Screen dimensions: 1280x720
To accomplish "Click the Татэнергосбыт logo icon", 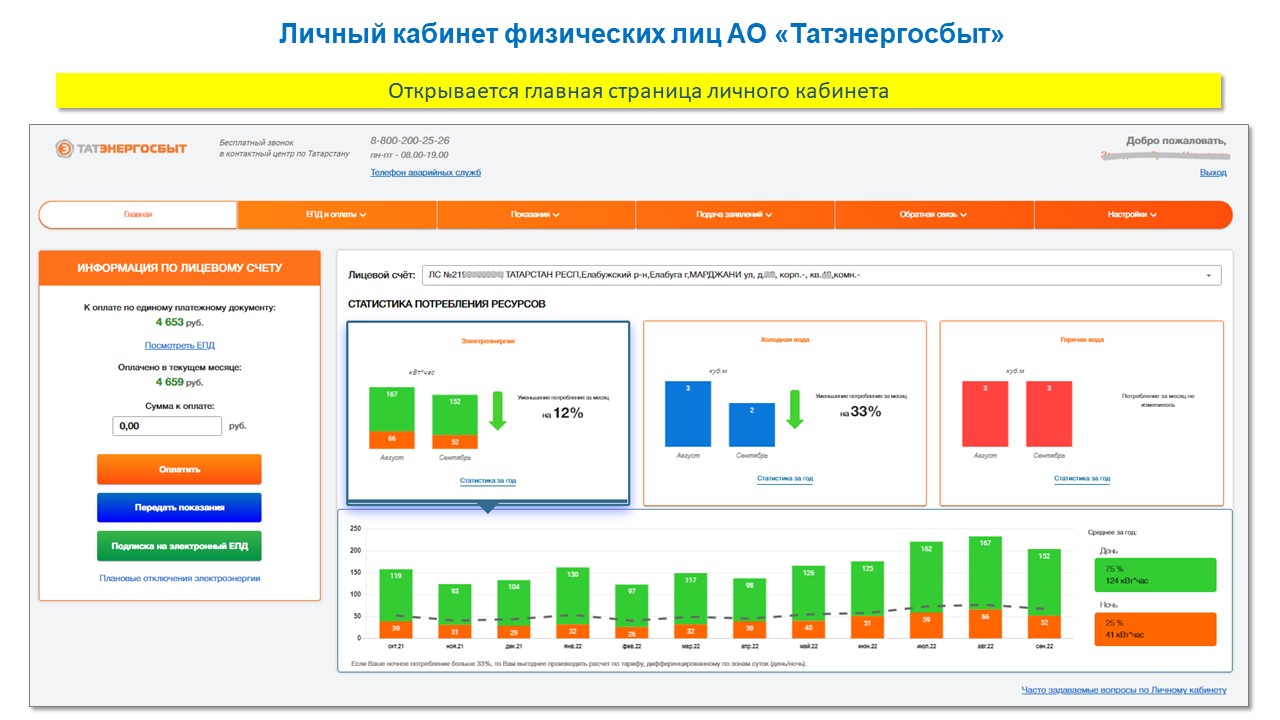I will 64,148.
